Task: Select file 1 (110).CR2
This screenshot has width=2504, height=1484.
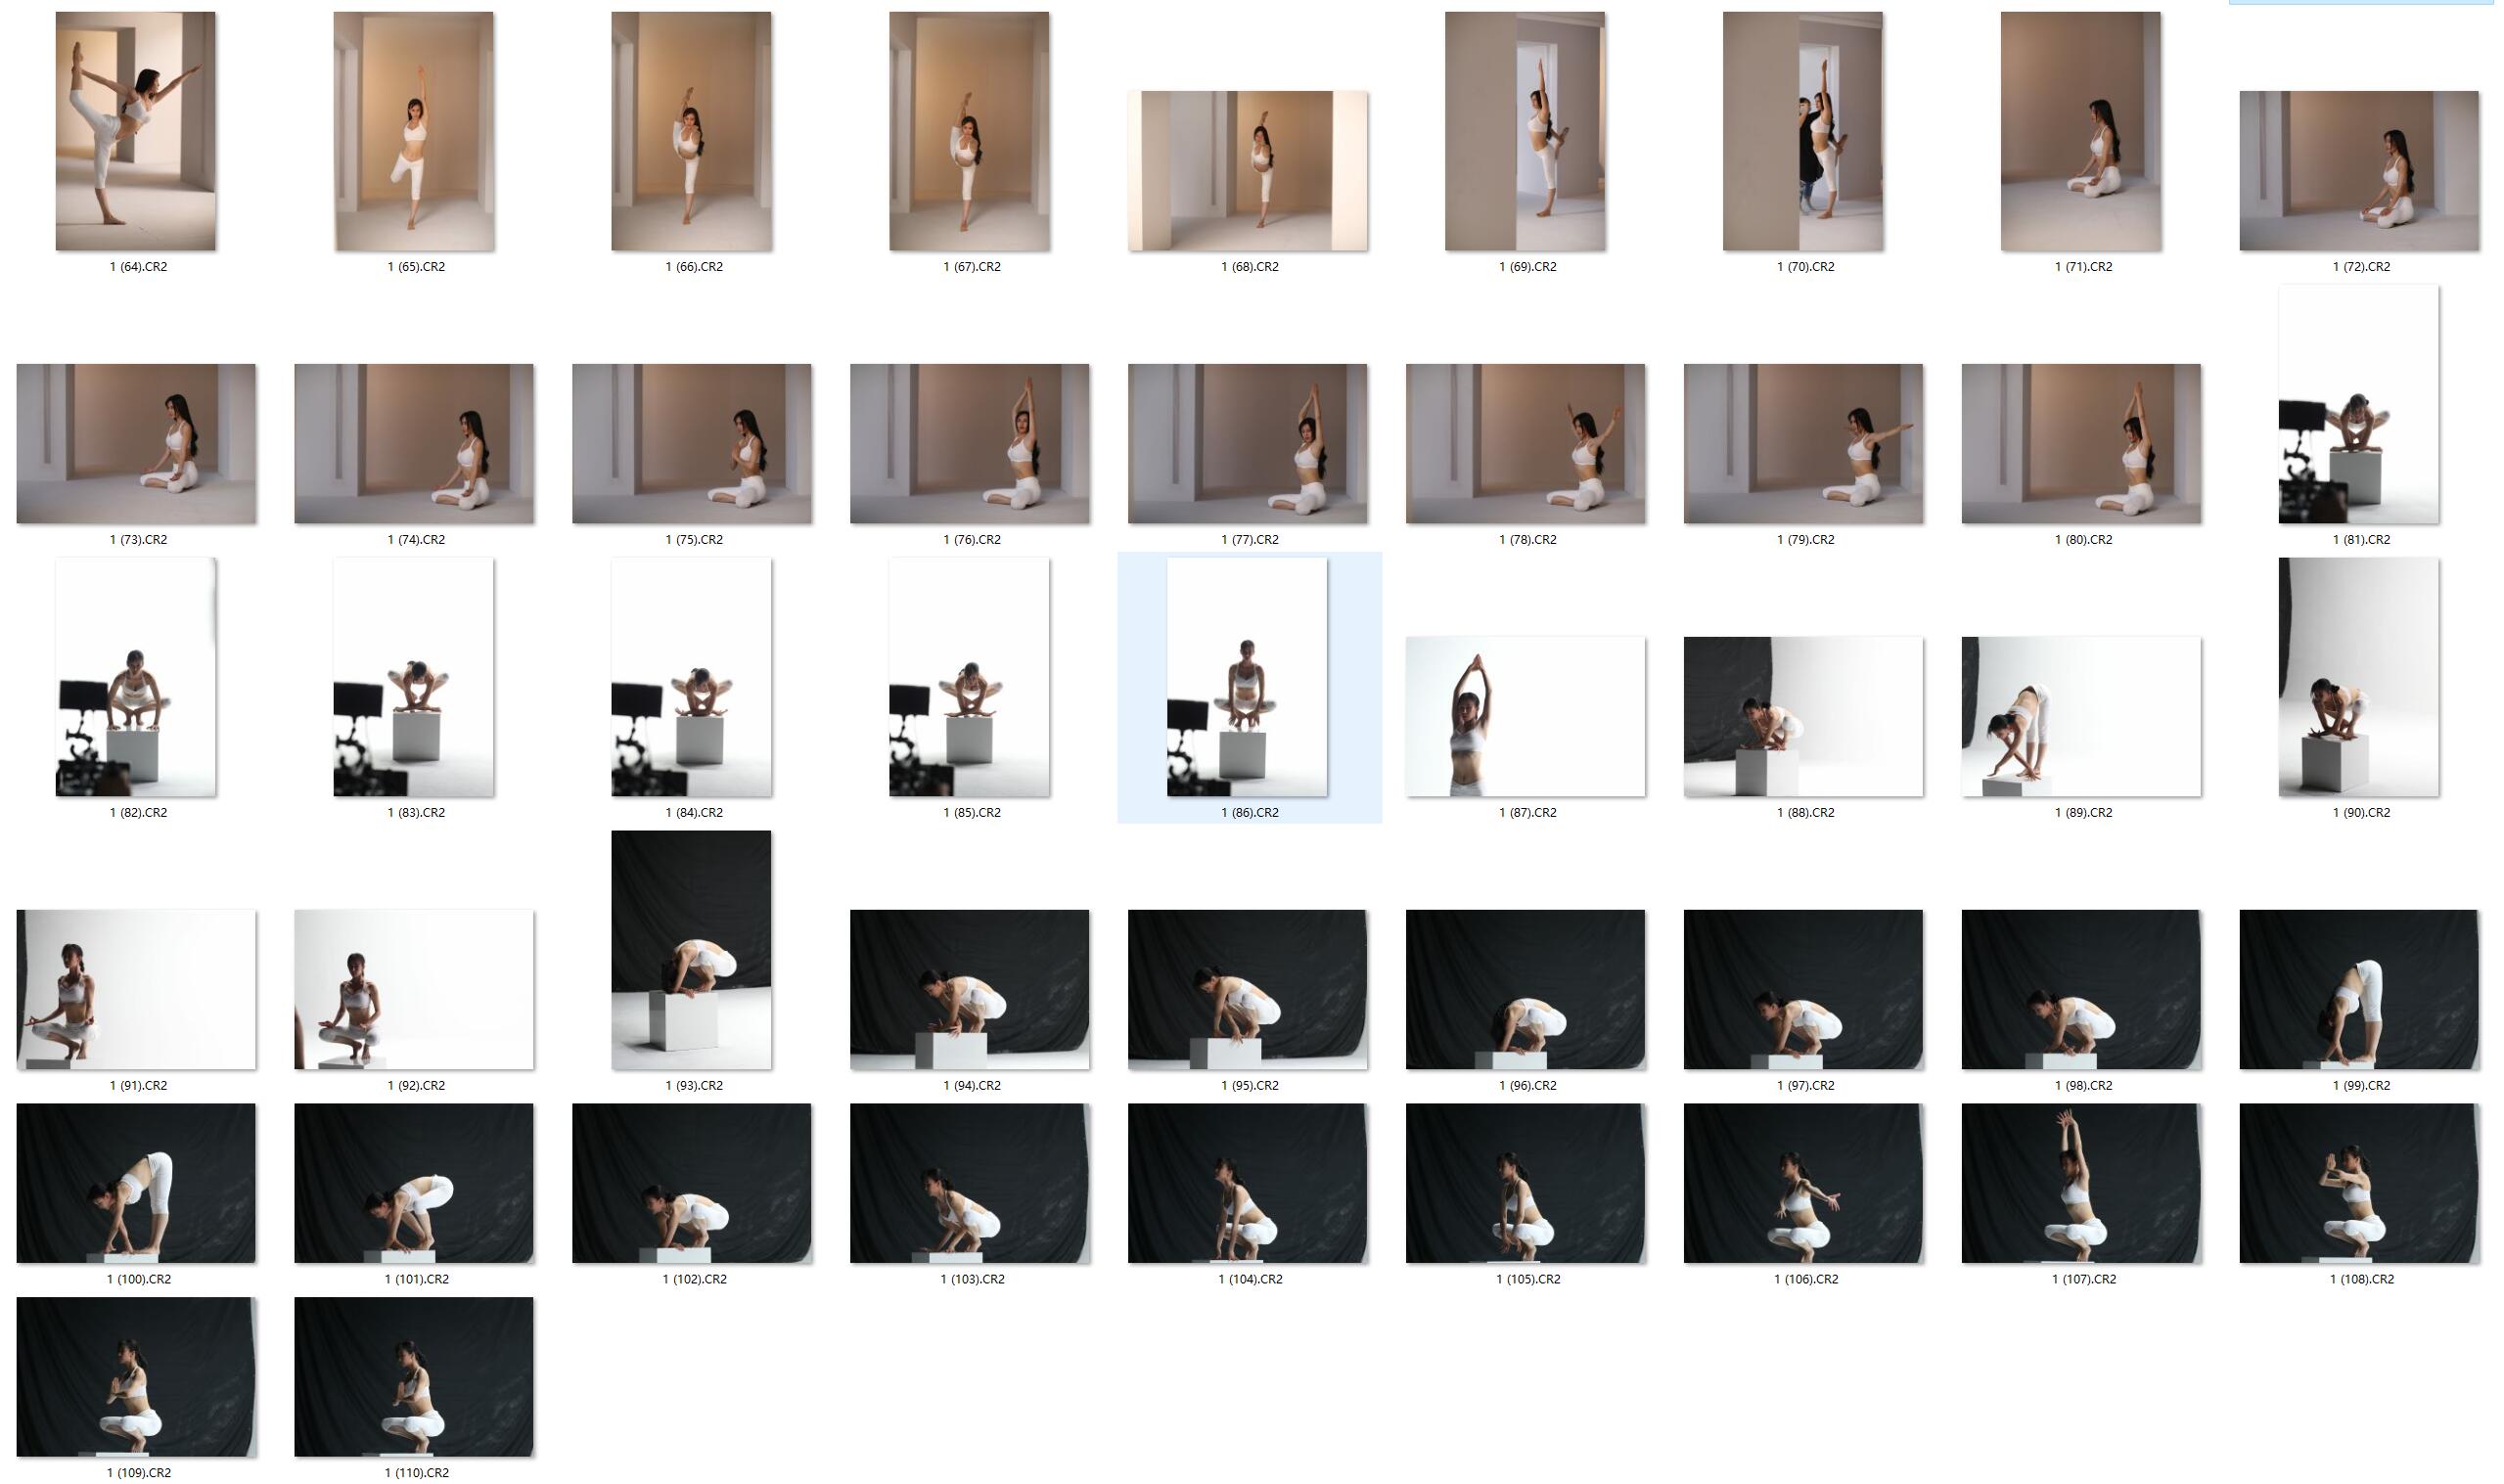Action: [x=413, y=1376]
